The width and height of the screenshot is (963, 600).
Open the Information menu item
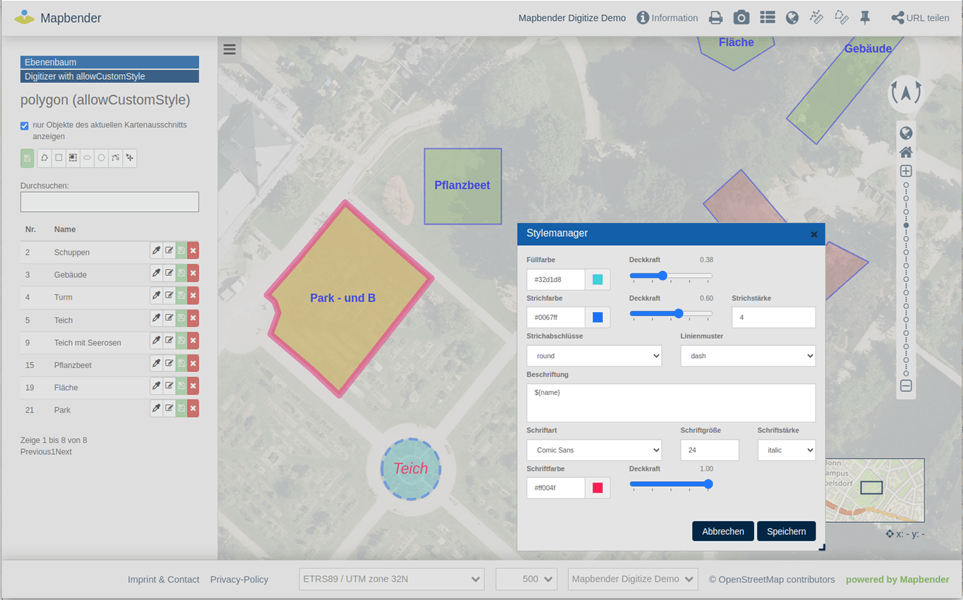click(x=667, y=18)
